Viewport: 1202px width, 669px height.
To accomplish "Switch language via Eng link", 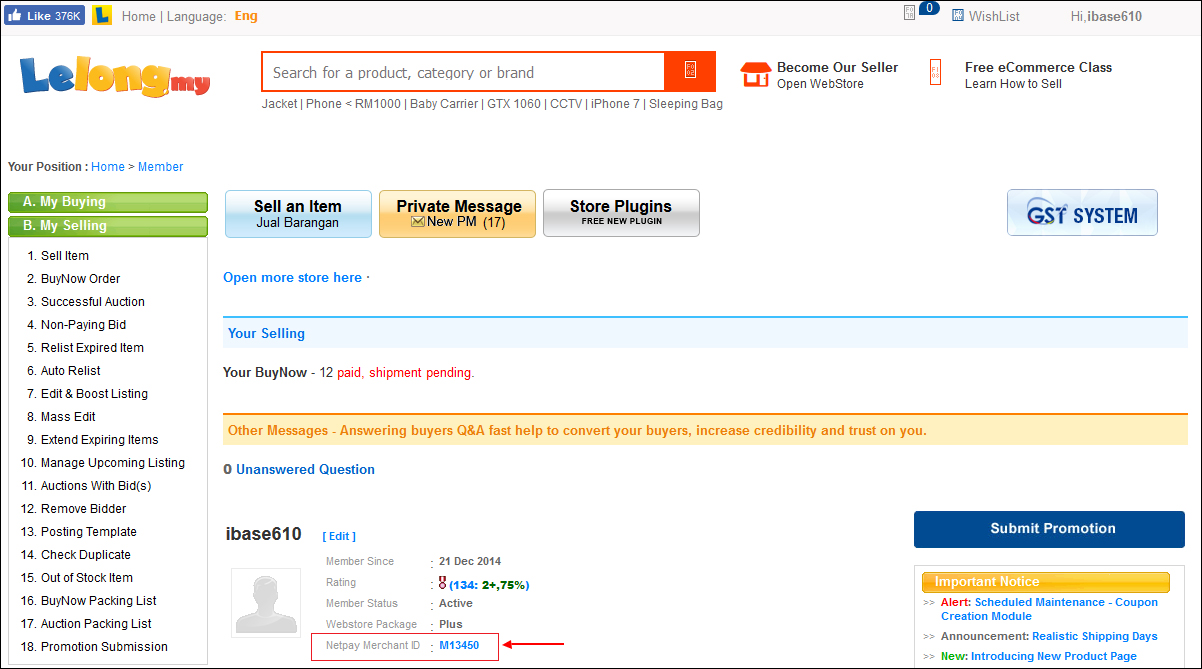I will click(x=246, y=16).
